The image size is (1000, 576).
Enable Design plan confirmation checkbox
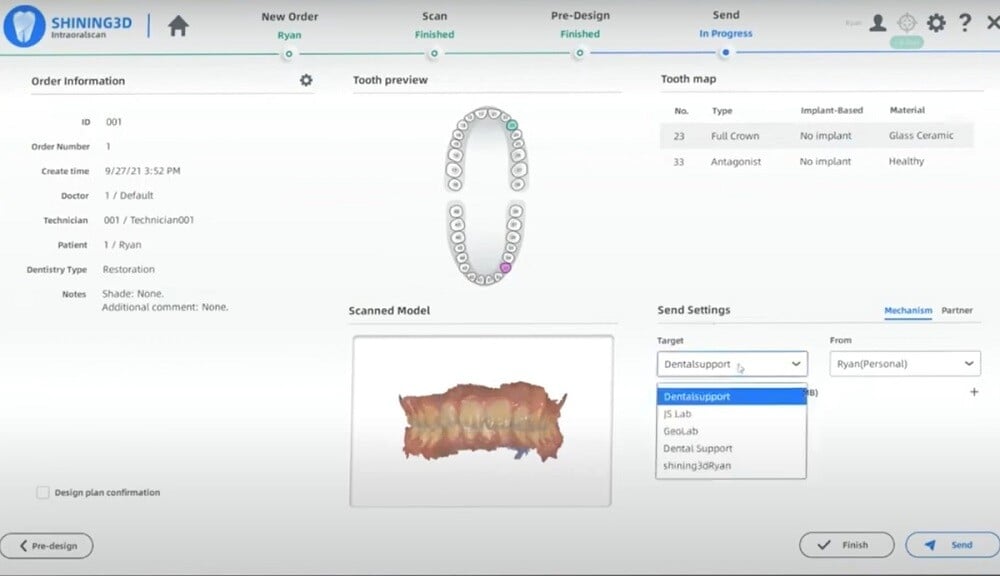tap(43, 492)
